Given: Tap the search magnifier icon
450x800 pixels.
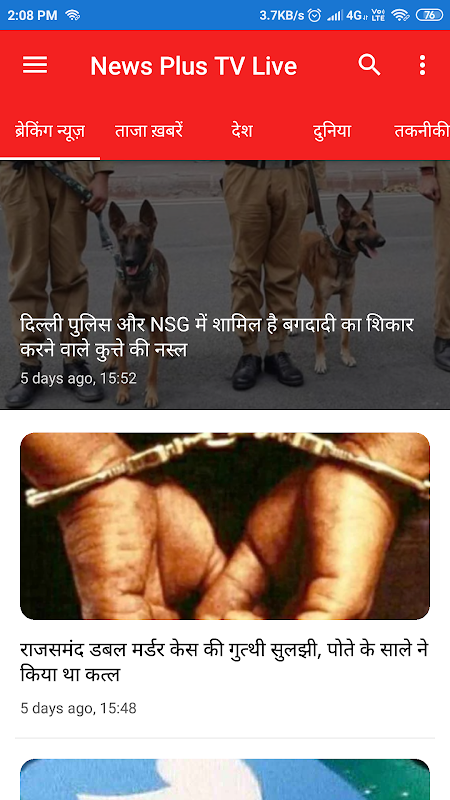Looking at the screenshot, I should [369, 65].
